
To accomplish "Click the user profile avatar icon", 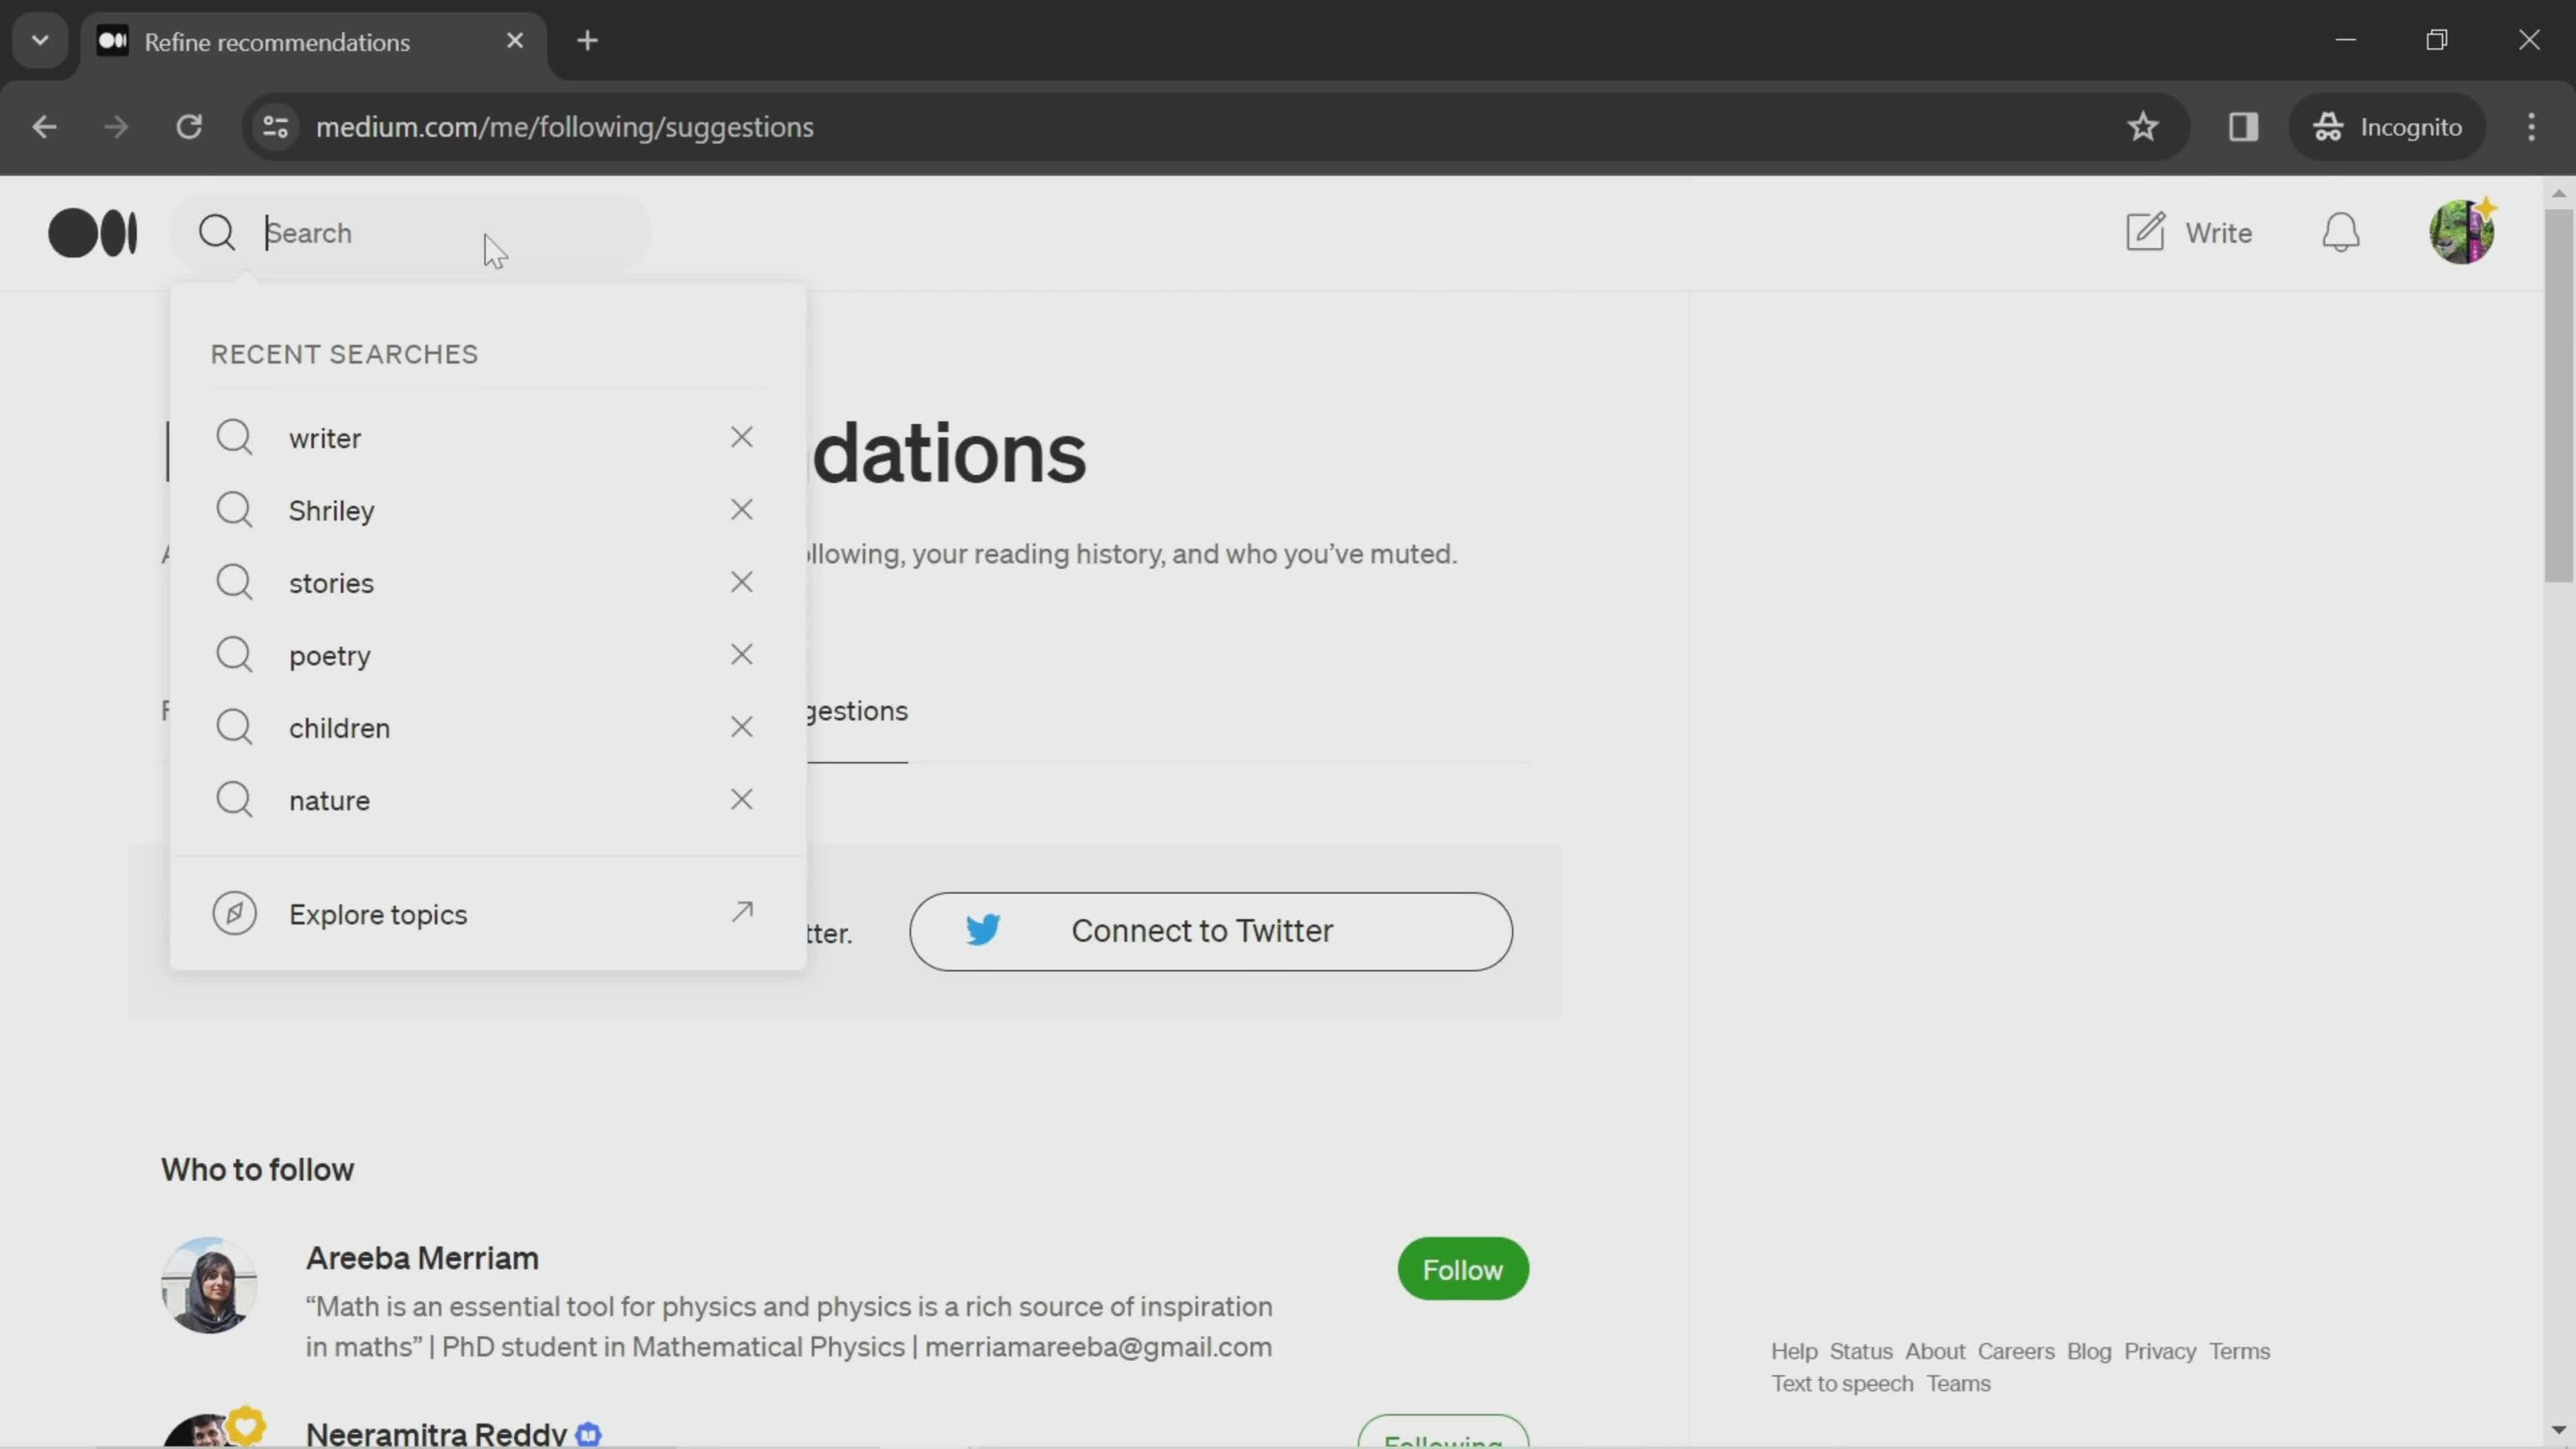I will click(x=2461, y=231).
